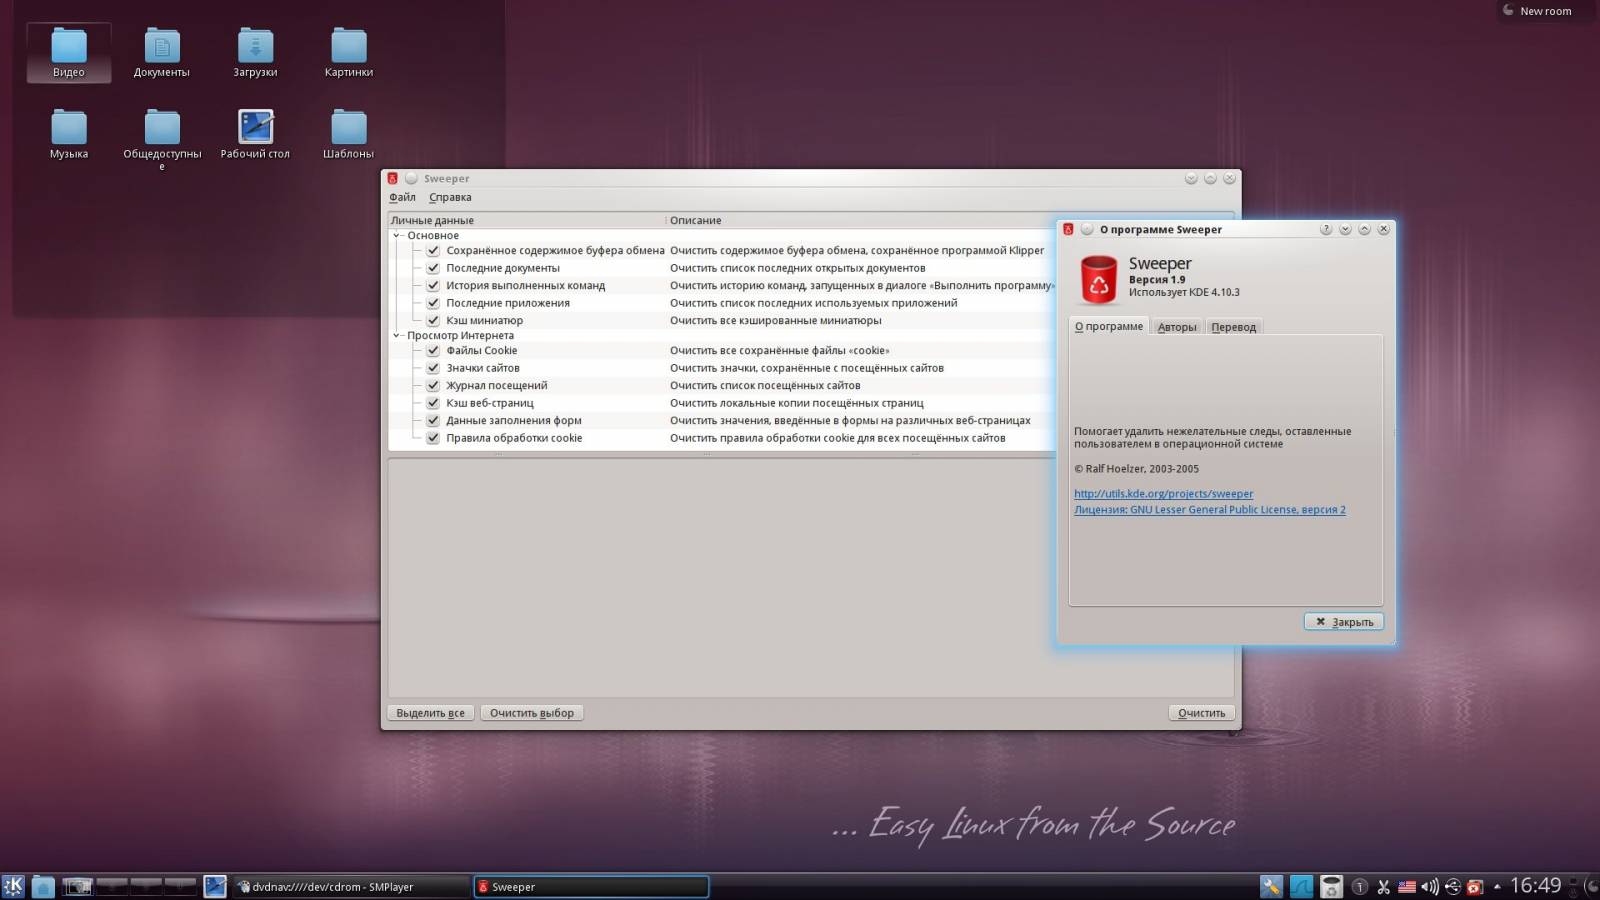Sort by the Личные данные column header

[x=526, y=220]
